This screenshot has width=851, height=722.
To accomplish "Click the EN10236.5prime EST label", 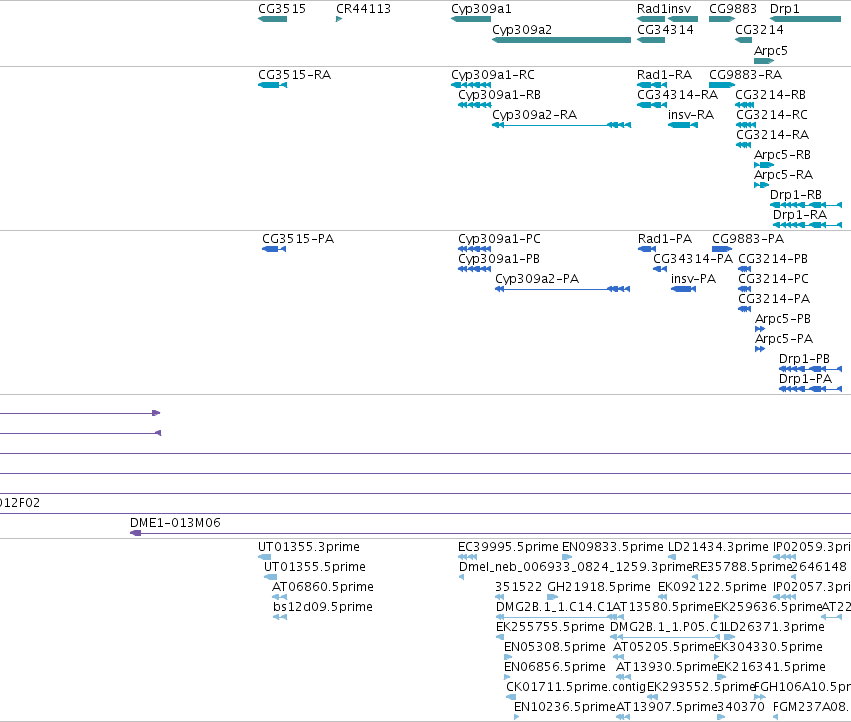I will point(564,707).
